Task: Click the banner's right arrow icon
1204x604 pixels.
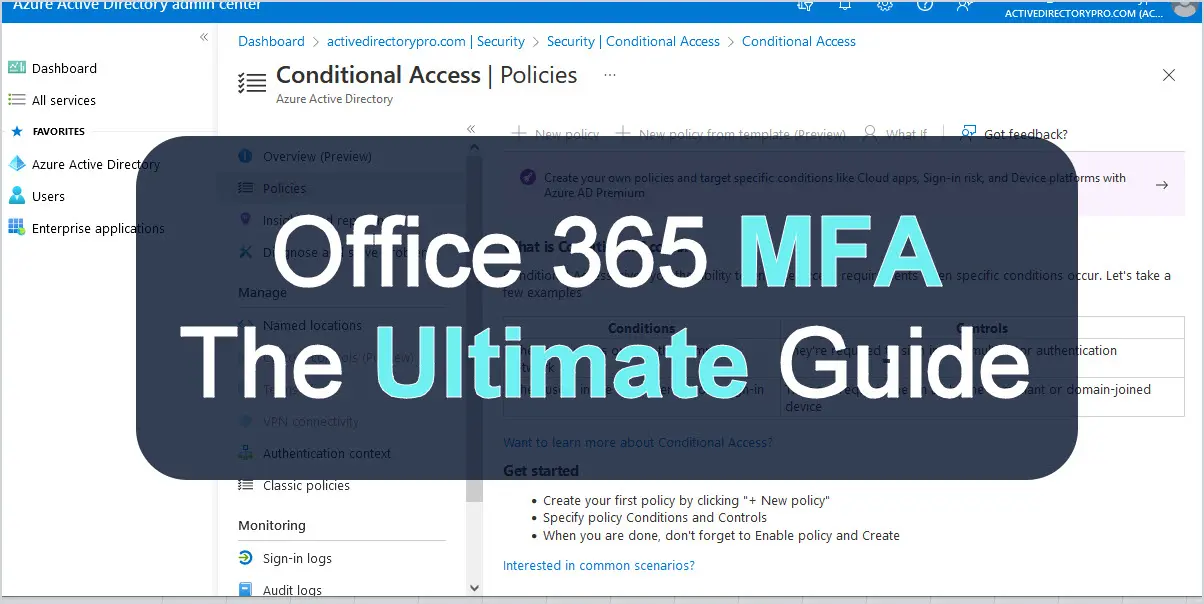Action: coord(1162,185)
